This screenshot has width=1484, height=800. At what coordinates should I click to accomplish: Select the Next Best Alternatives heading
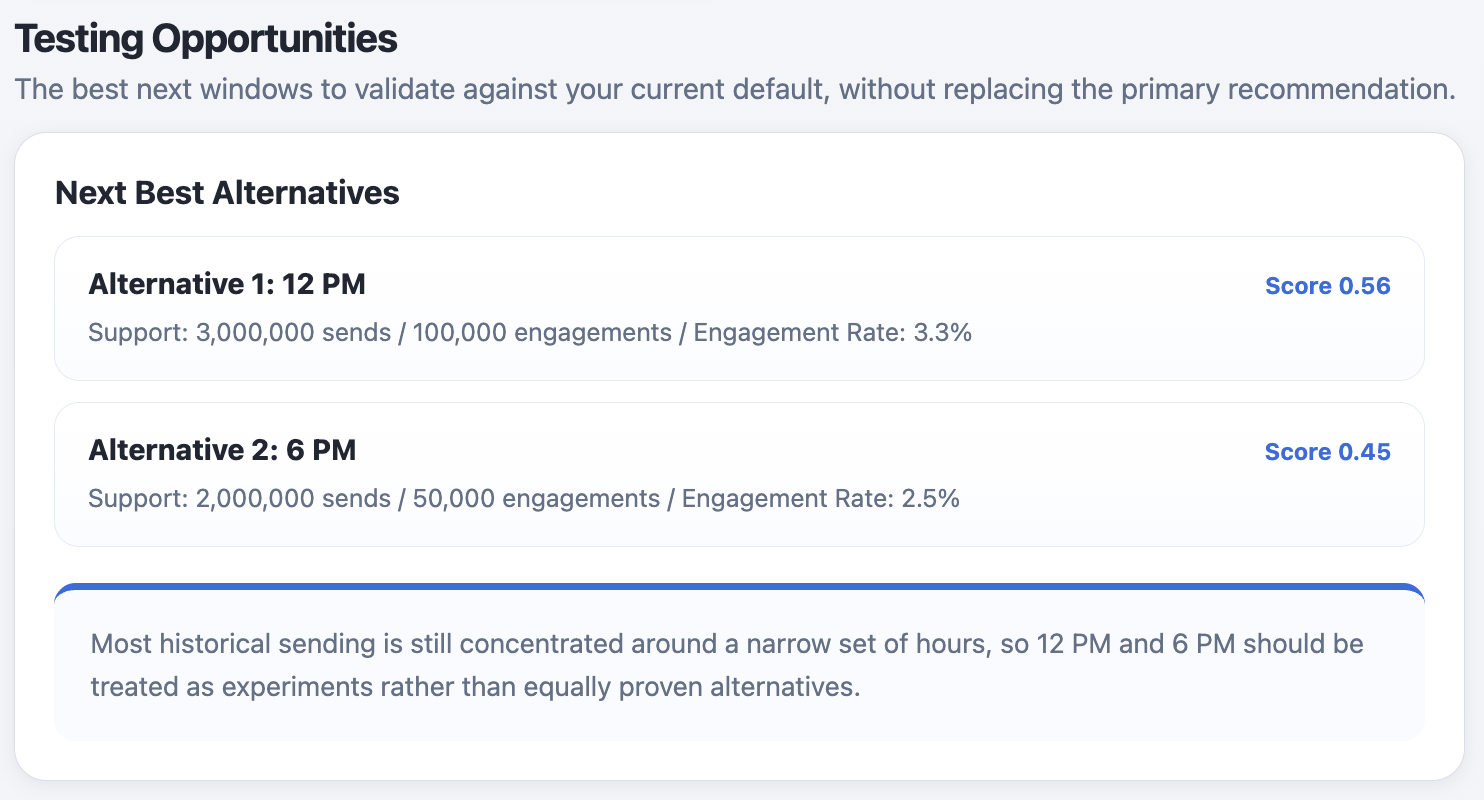227,193
